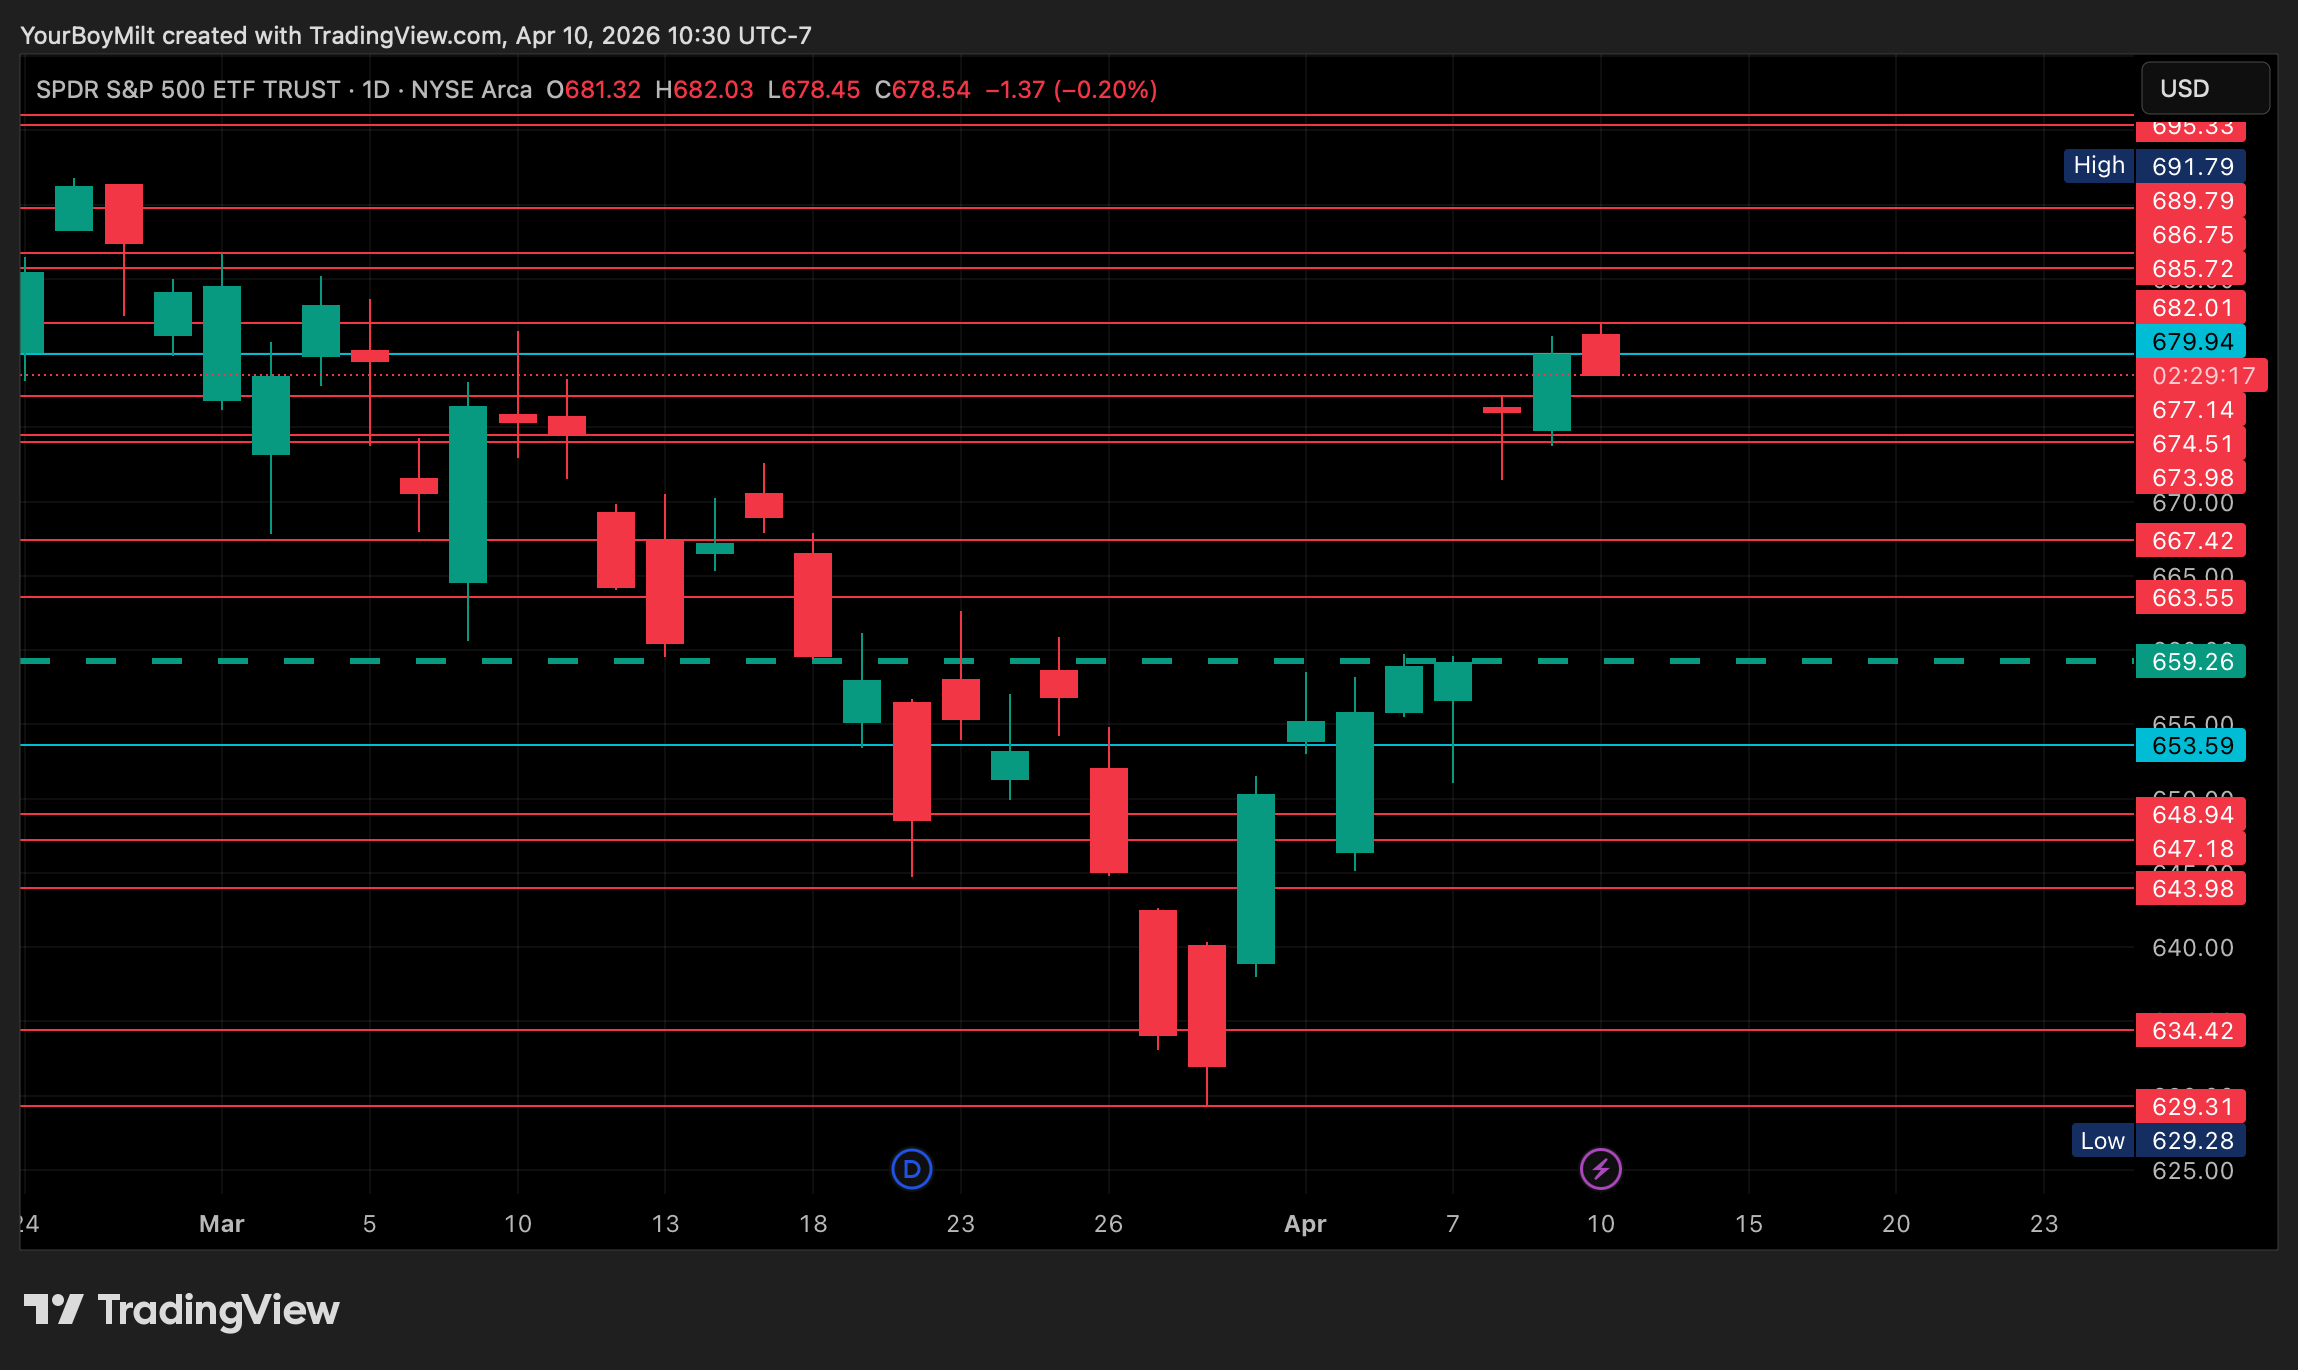This screenshot has height=1370, width=2298.
Task: Click the cyan 679.94 price label
Action: [2190, 342]
